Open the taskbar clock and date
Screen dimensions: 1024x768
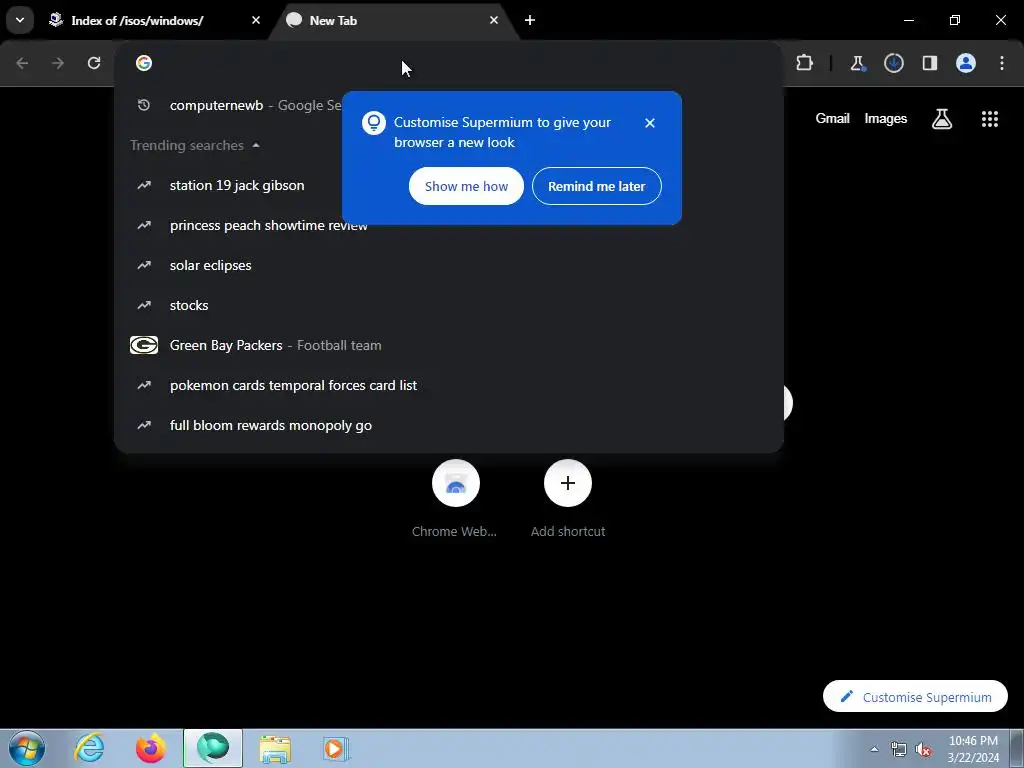(x=973, y=749)
